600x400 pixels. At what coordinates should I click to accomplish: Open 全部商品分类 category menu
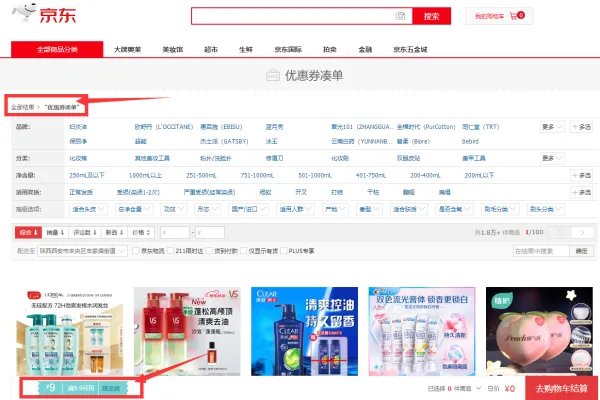(57, 49)
